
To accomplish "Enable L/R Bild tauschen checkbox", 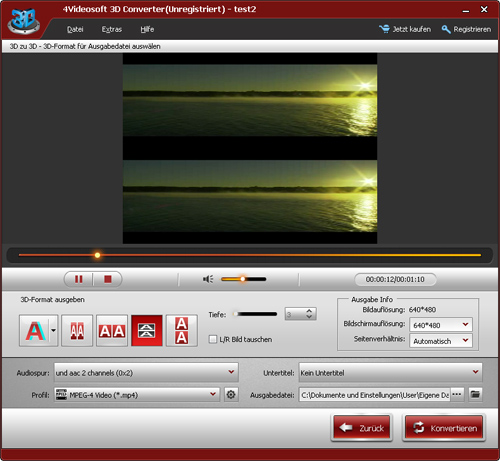I will 213,339.
